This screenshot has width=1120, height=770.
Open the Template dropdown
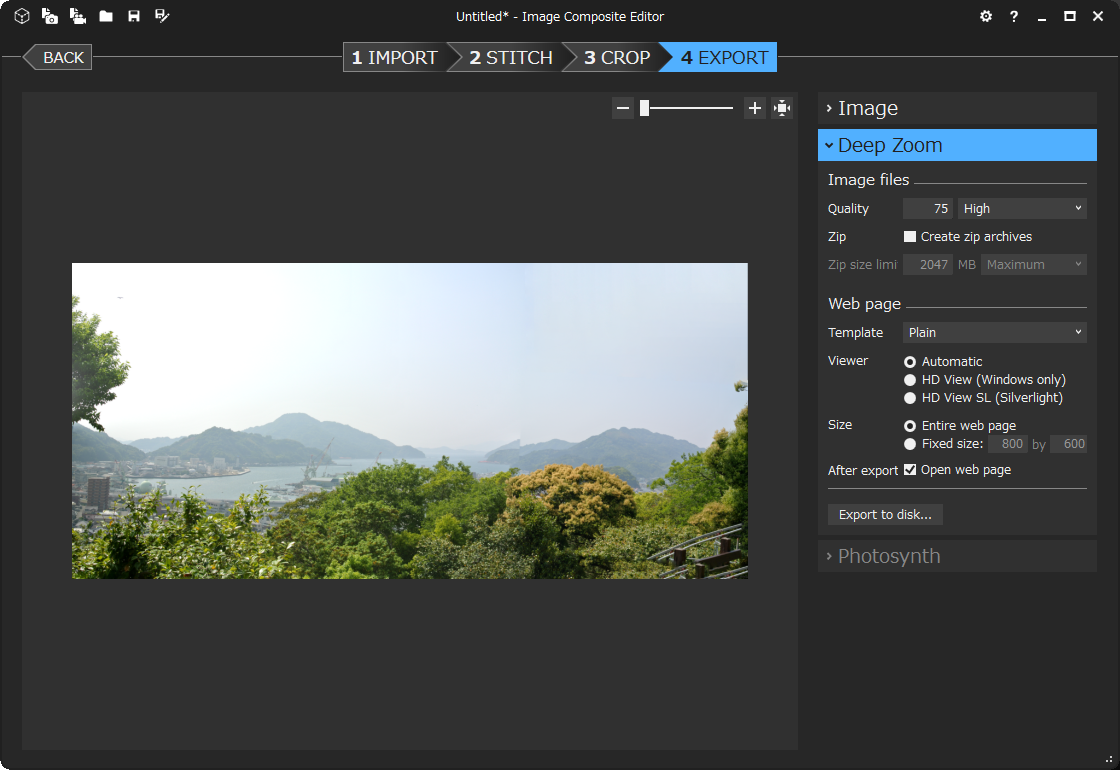994,331
